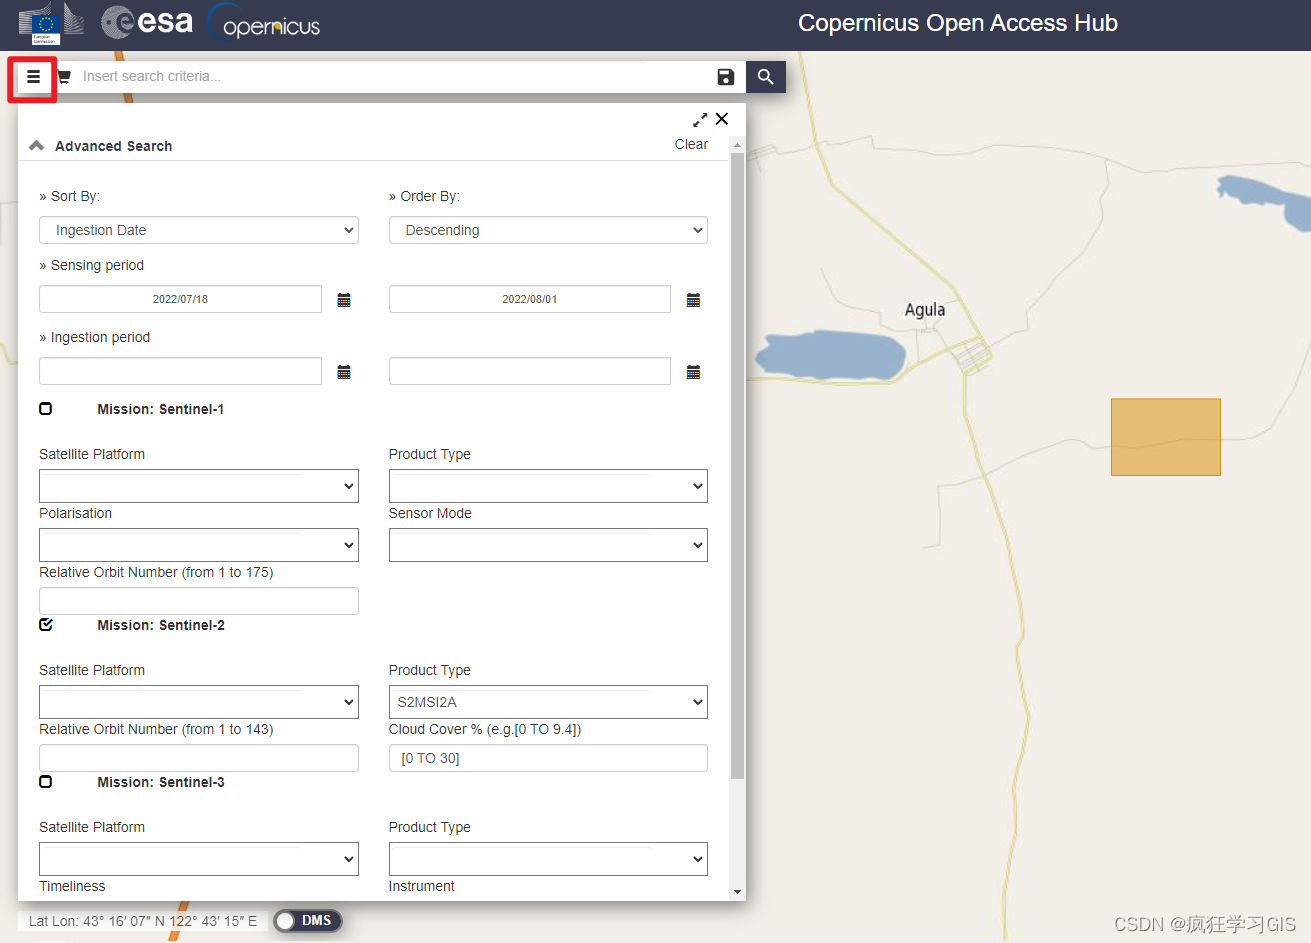Open Sentinel-1 Satellite Platform dropdown
This screenshot has width=1311, height=943.
199,486
